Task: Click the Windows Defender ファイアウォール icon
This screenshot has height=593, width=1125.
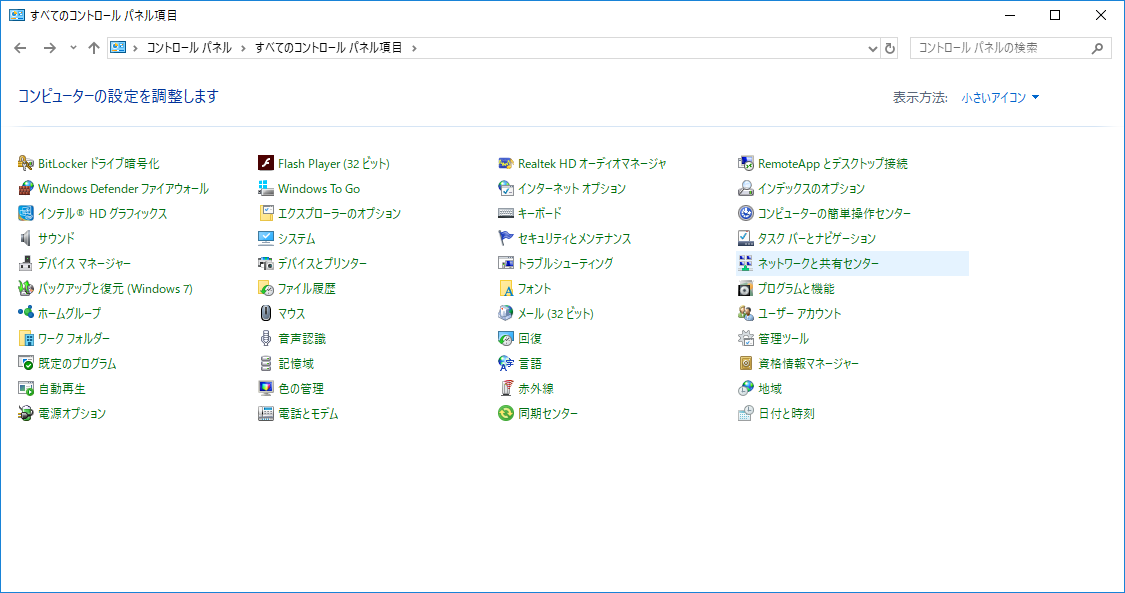Action: 26,189
